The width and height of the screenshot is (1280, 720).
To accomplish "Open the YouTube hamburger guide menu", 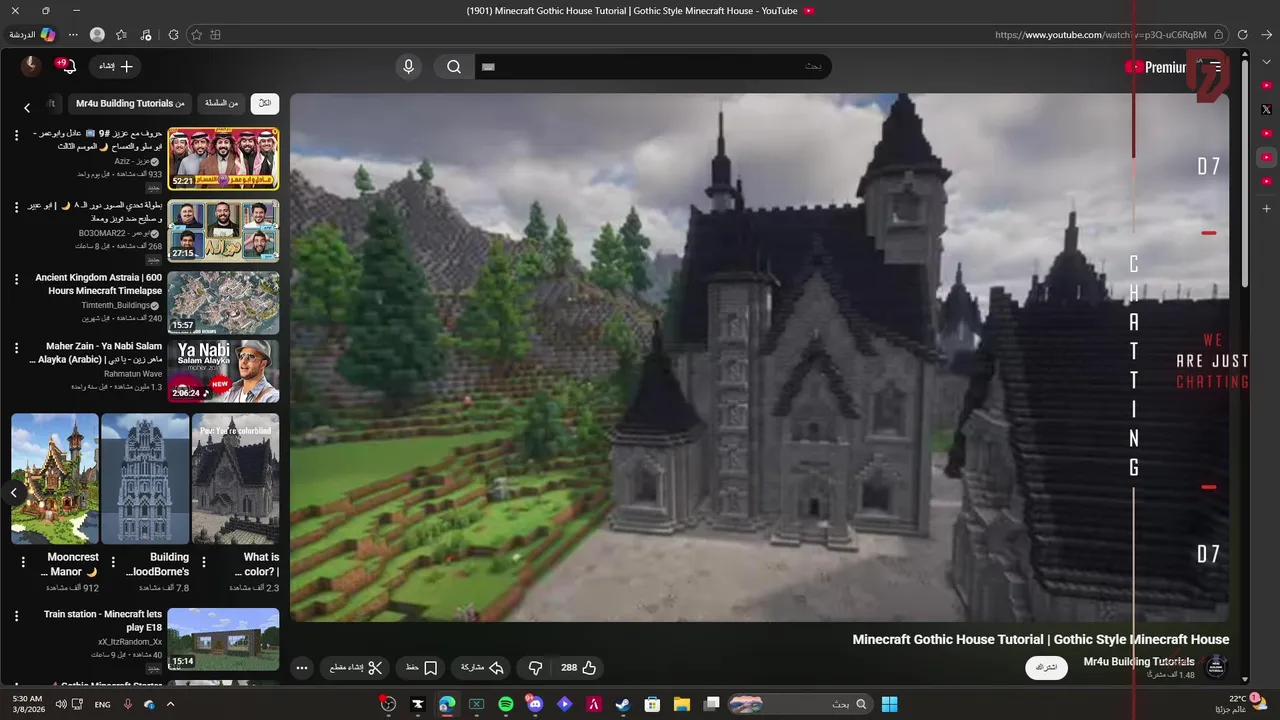I will (1215, 67).
